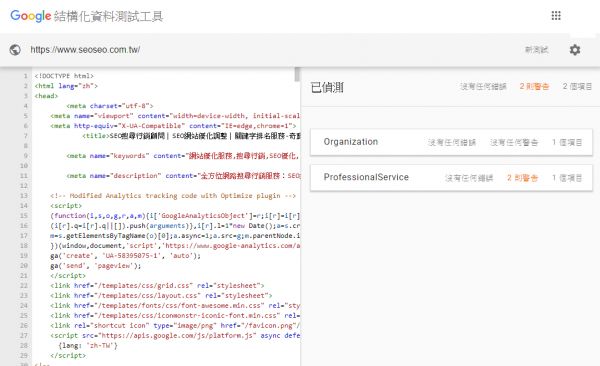Click ProfessionalService's 1 item count
The image size is (600, 366).
pos(567,178)
